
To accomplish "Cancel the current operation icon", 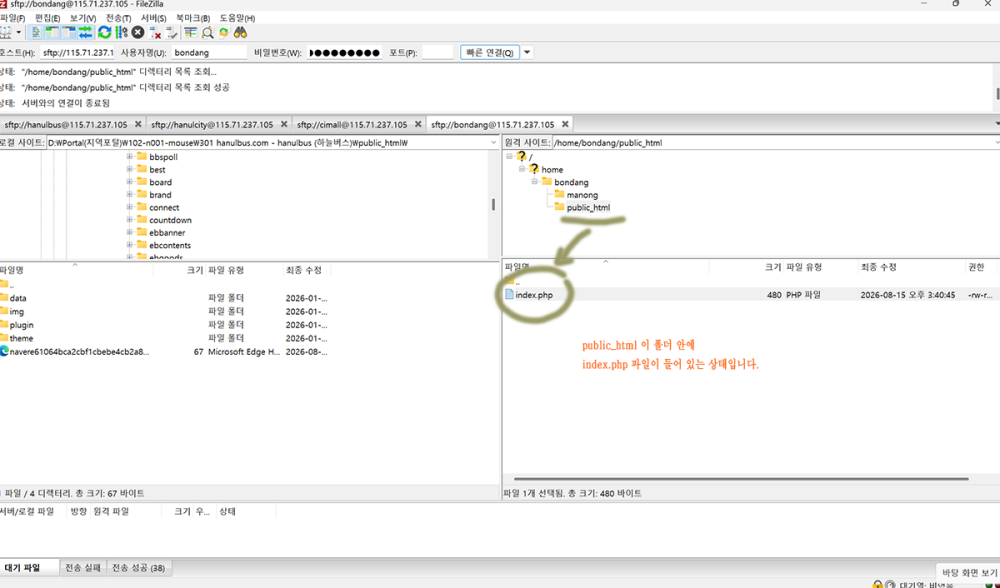I will point(138,32).
